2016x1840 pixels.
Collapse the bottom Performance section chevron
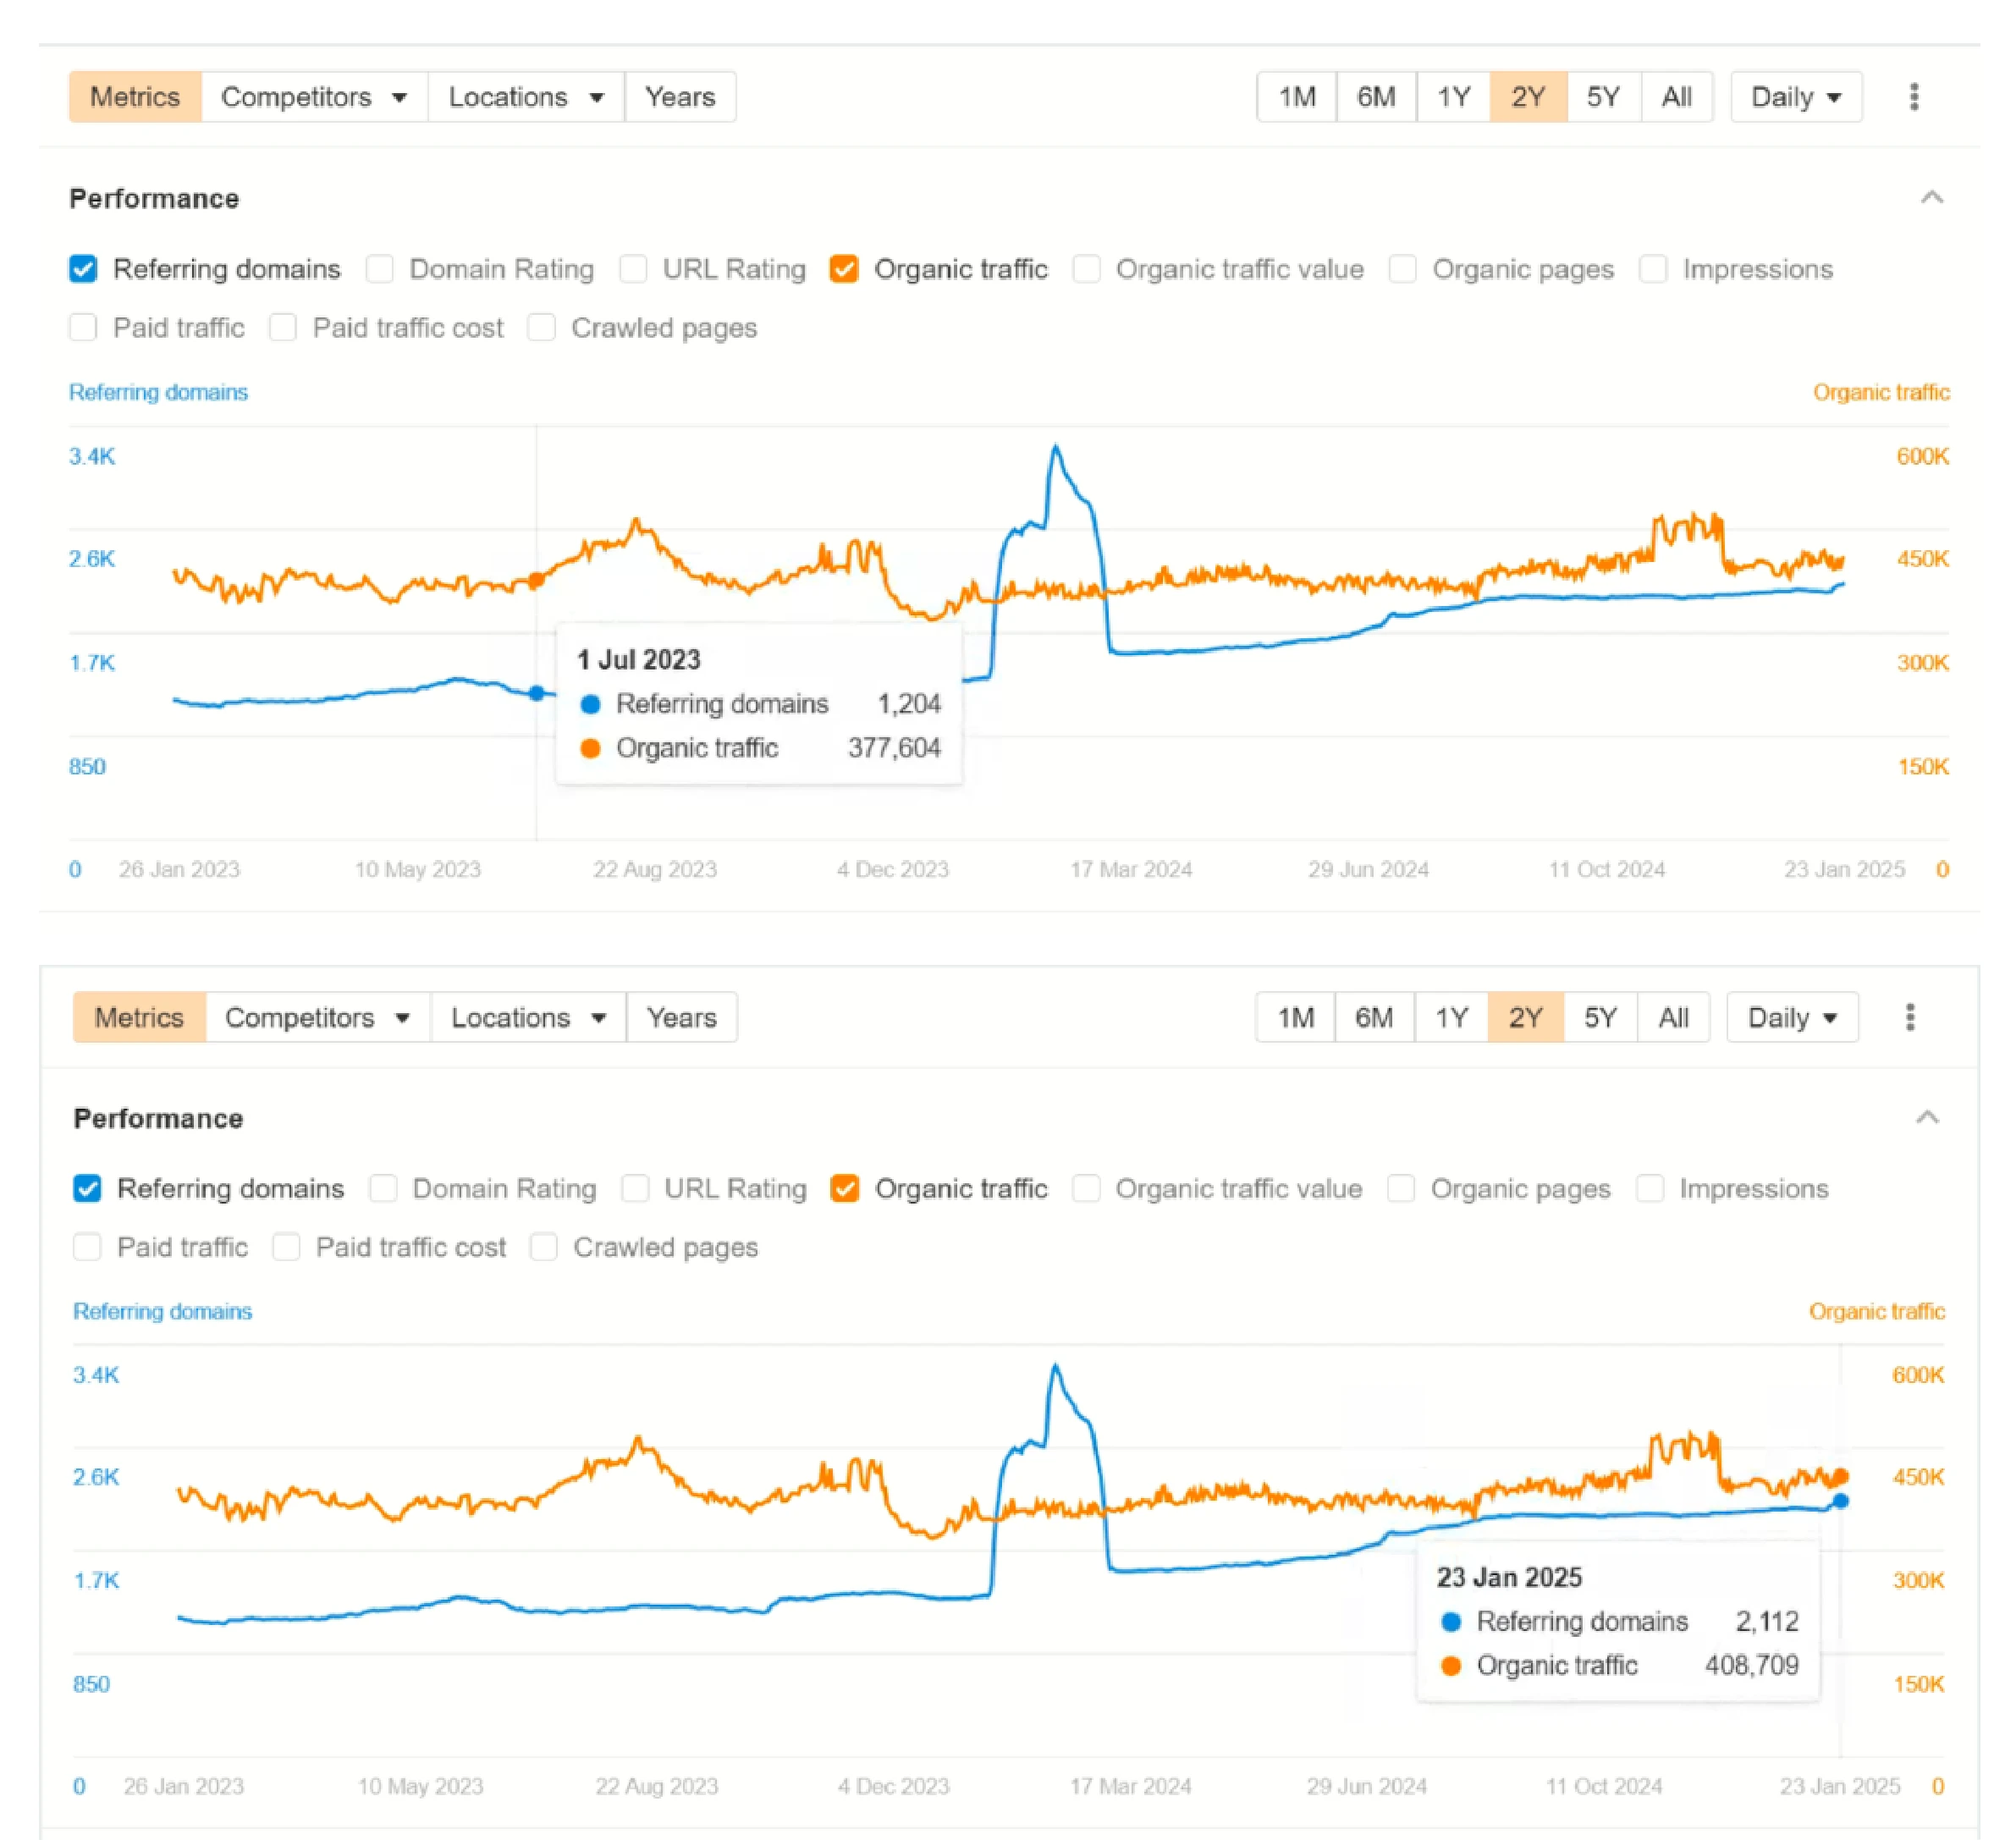(1927, 1117)
